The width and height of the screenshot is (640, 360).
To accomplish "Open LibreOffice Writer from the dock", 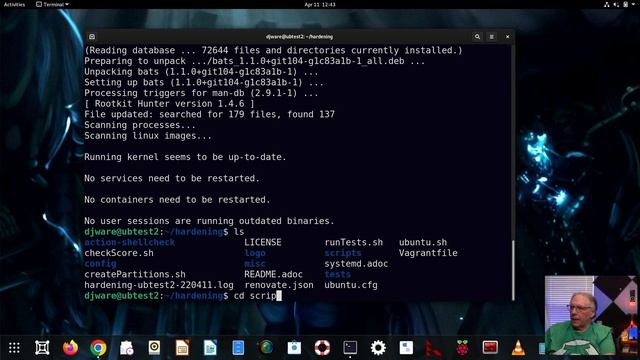I will point(210,348).
